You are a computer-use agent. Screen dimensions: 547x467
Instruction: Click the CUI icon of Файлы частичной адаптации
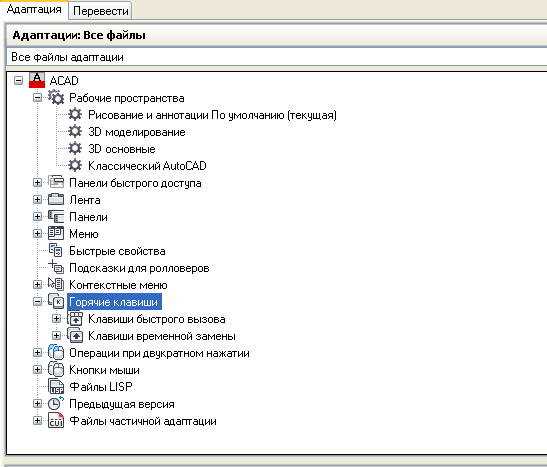click(56, 421)
